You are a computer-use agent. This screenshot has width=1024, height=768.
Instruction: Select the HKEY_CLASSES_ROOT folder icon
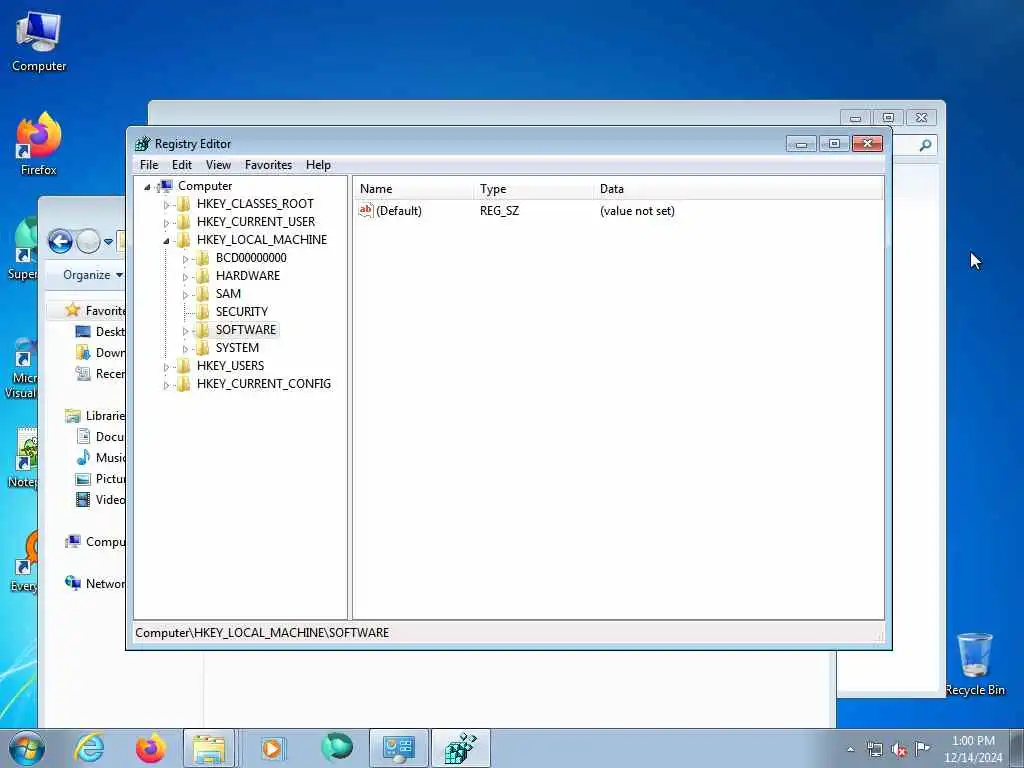184,204
